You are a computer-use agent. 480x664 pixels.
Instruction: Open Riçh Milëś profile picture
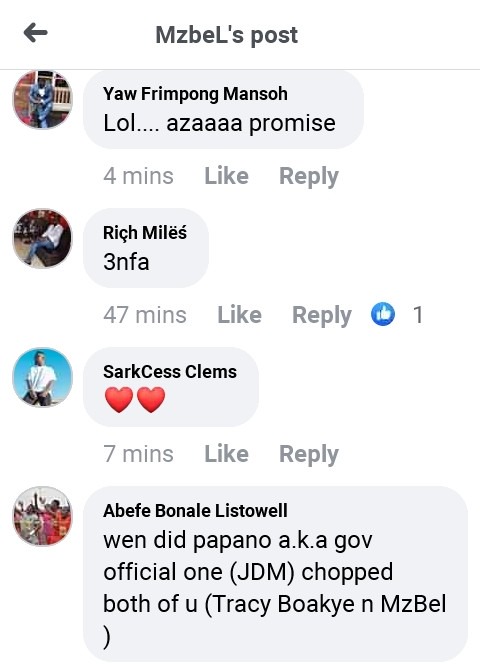click(42, 238)
